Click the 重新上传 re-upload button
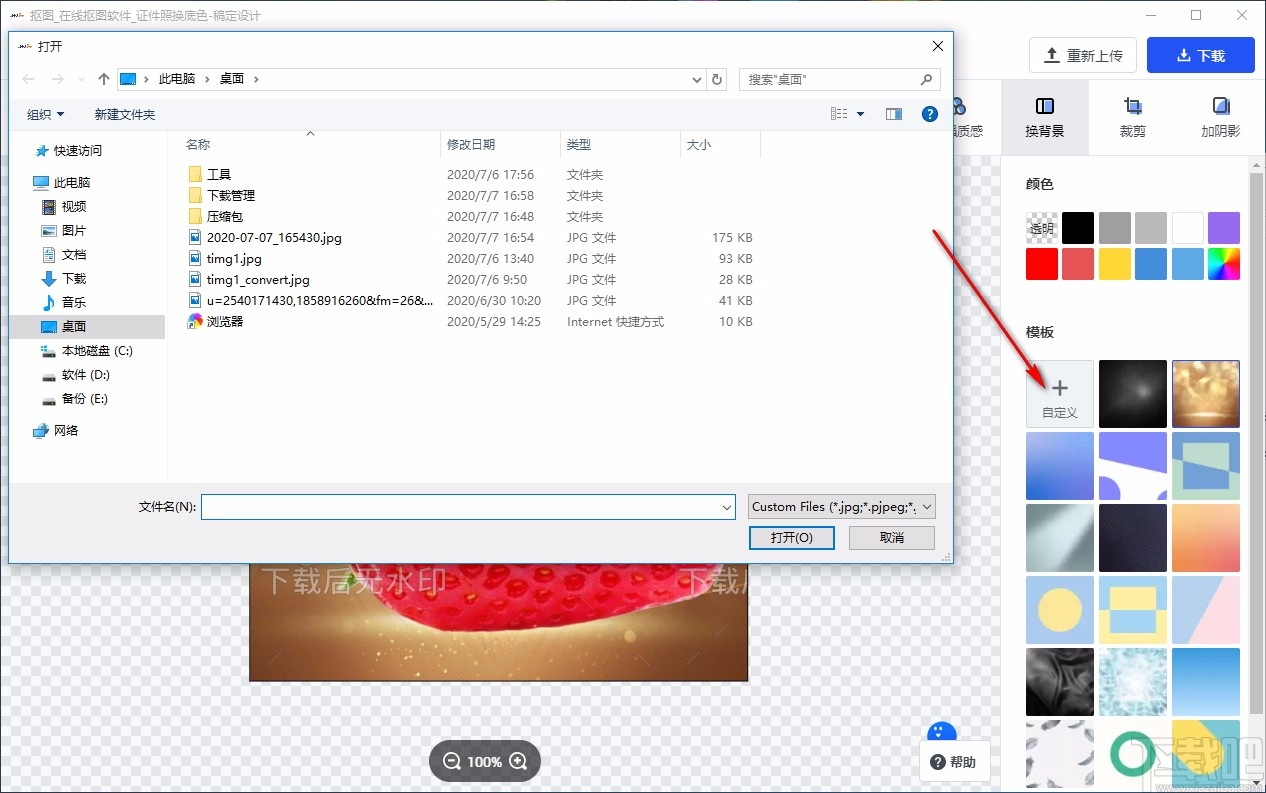The height and width of the screenshot is (793, 1266). click(x=1083, y=56)
